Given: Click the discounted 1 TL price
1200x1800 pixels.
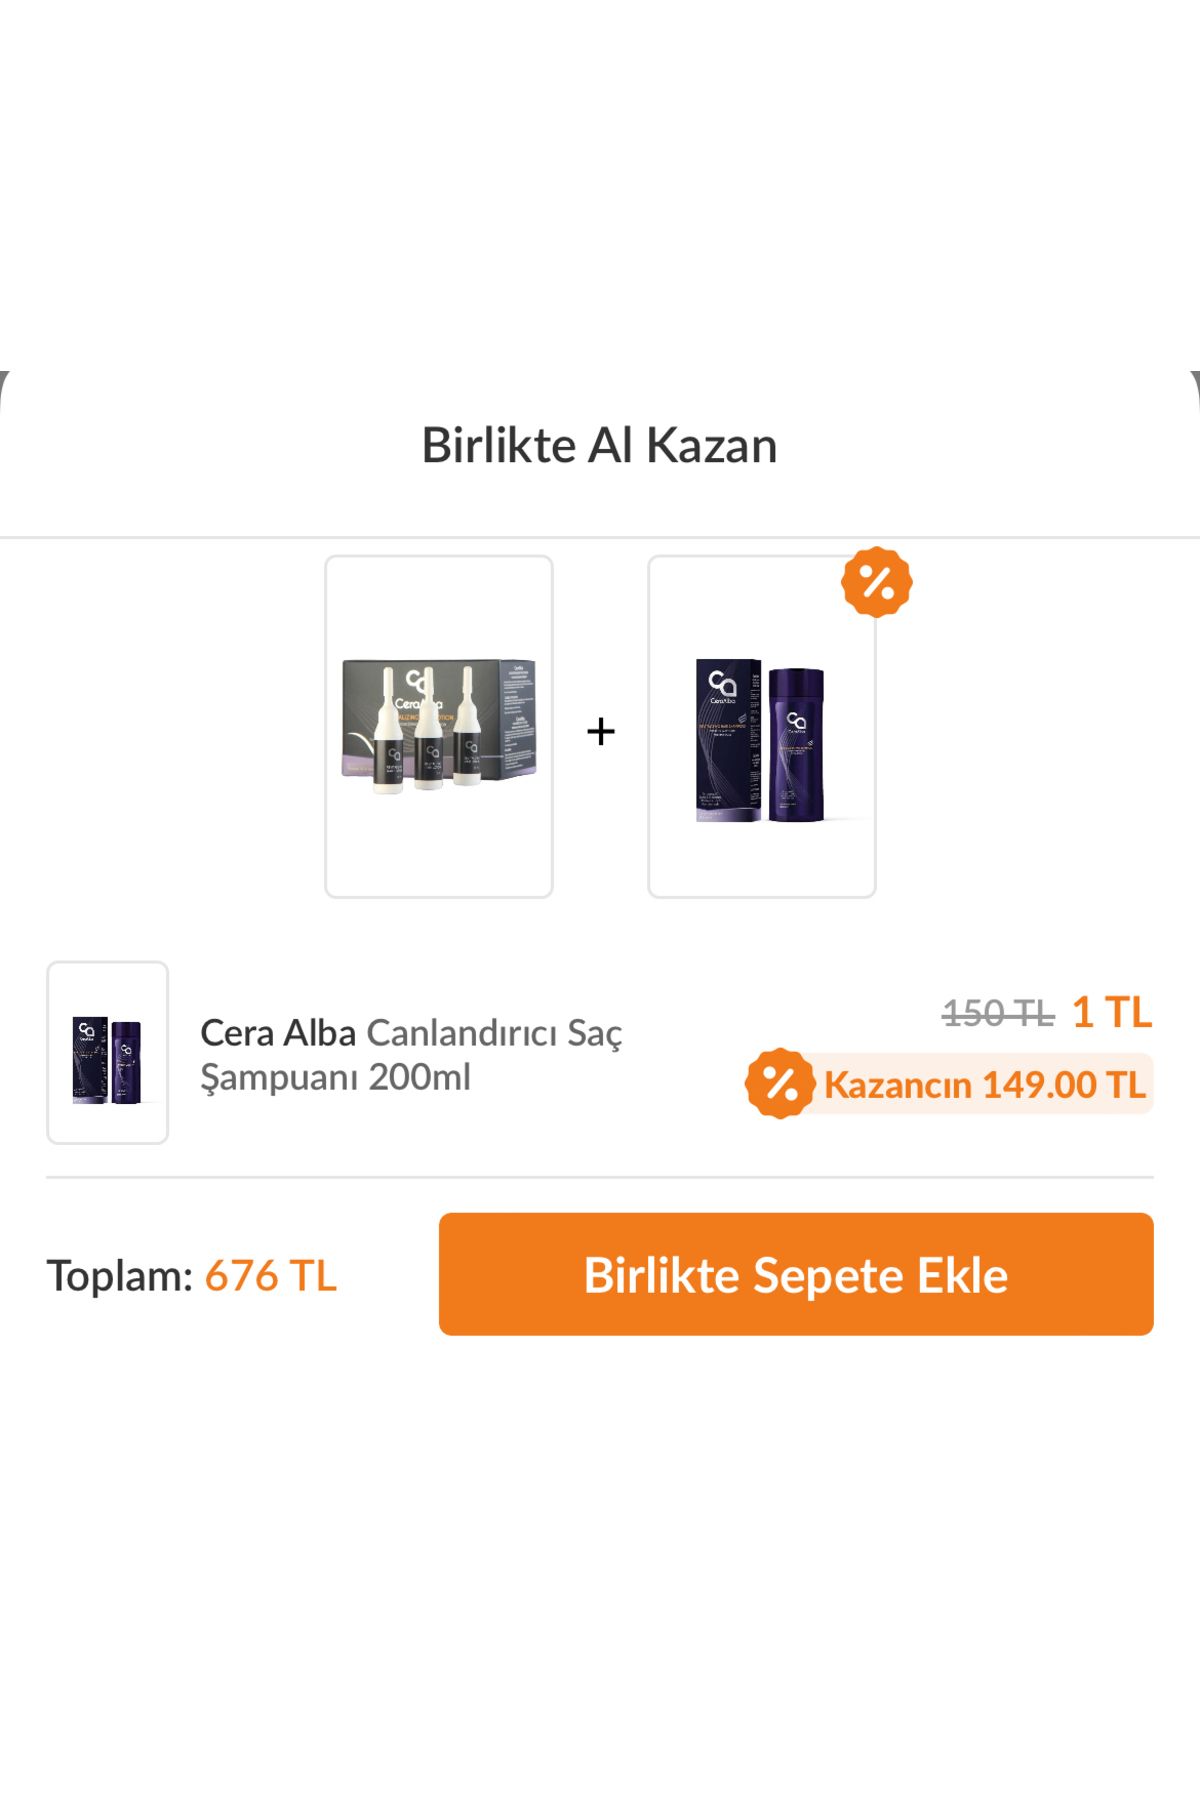Looking at the screenshot, I should pyautogui.click(x=1112, y=1013).
